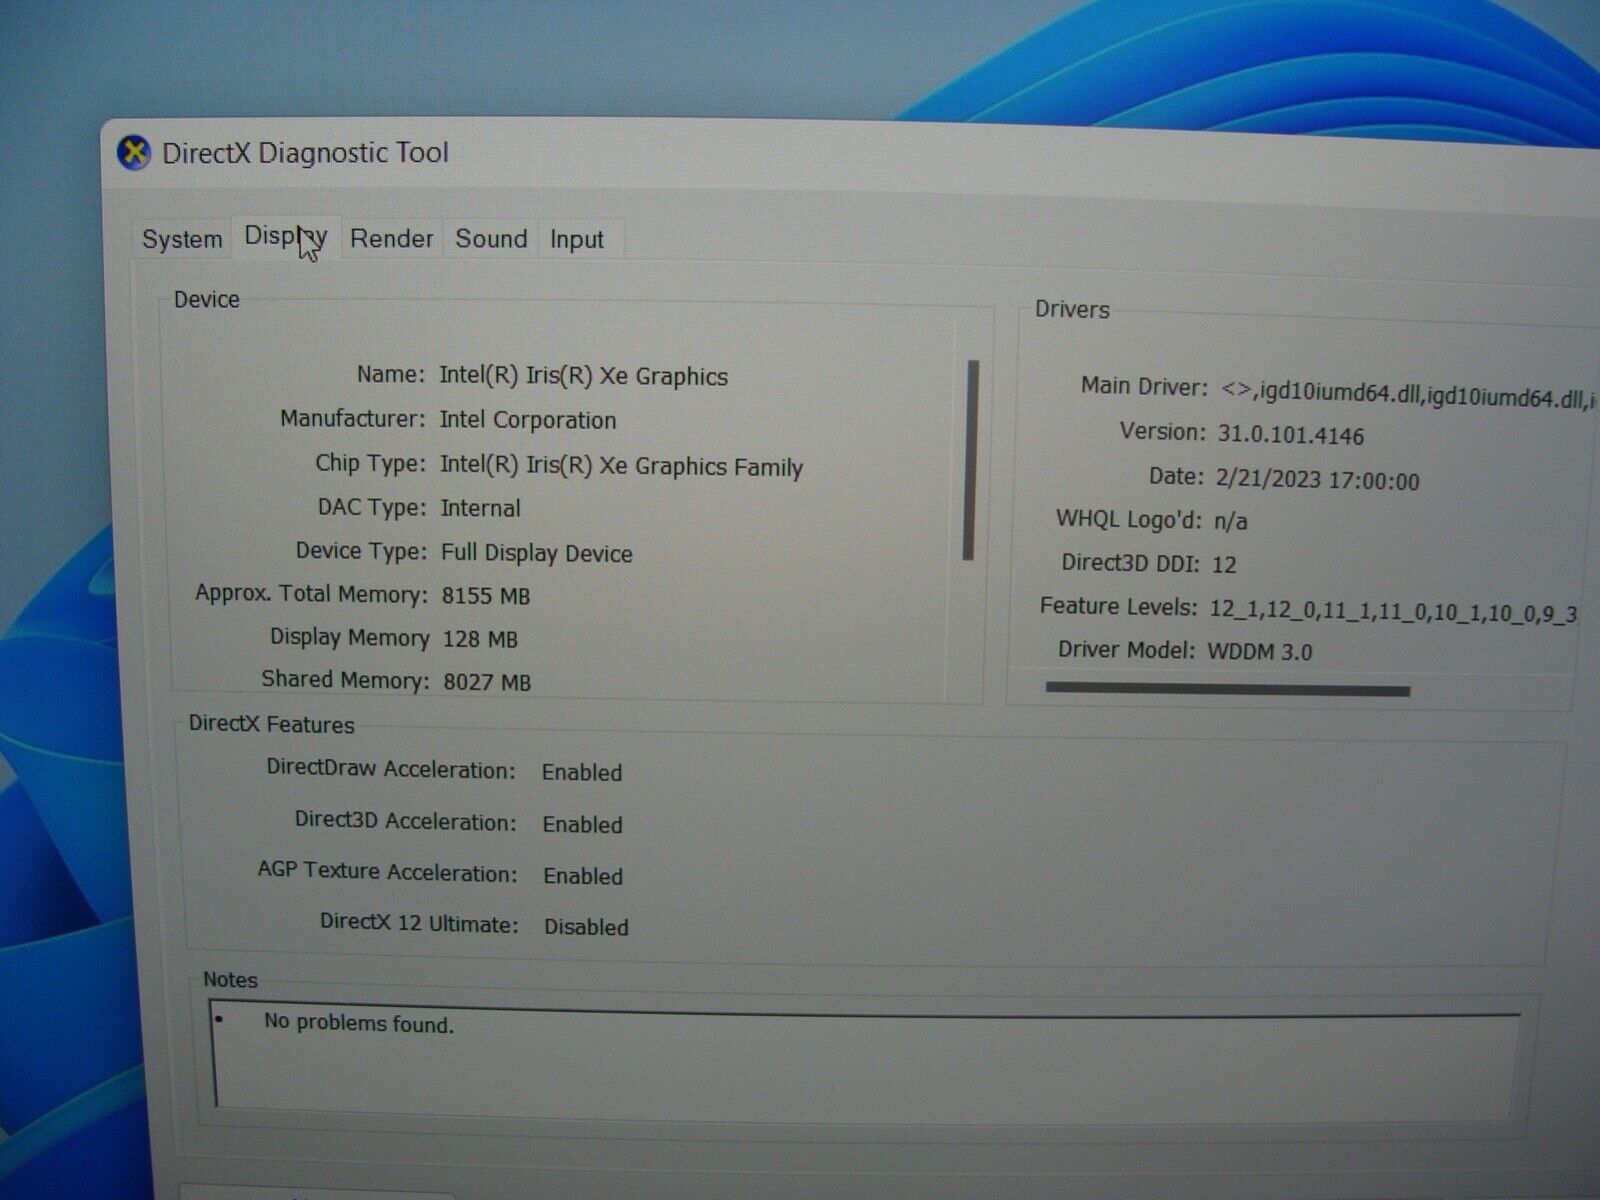Click the display memory value '128 MB'
Image resolution: width=1600 pixels, height=1200 pixels.
coord(481,639)
